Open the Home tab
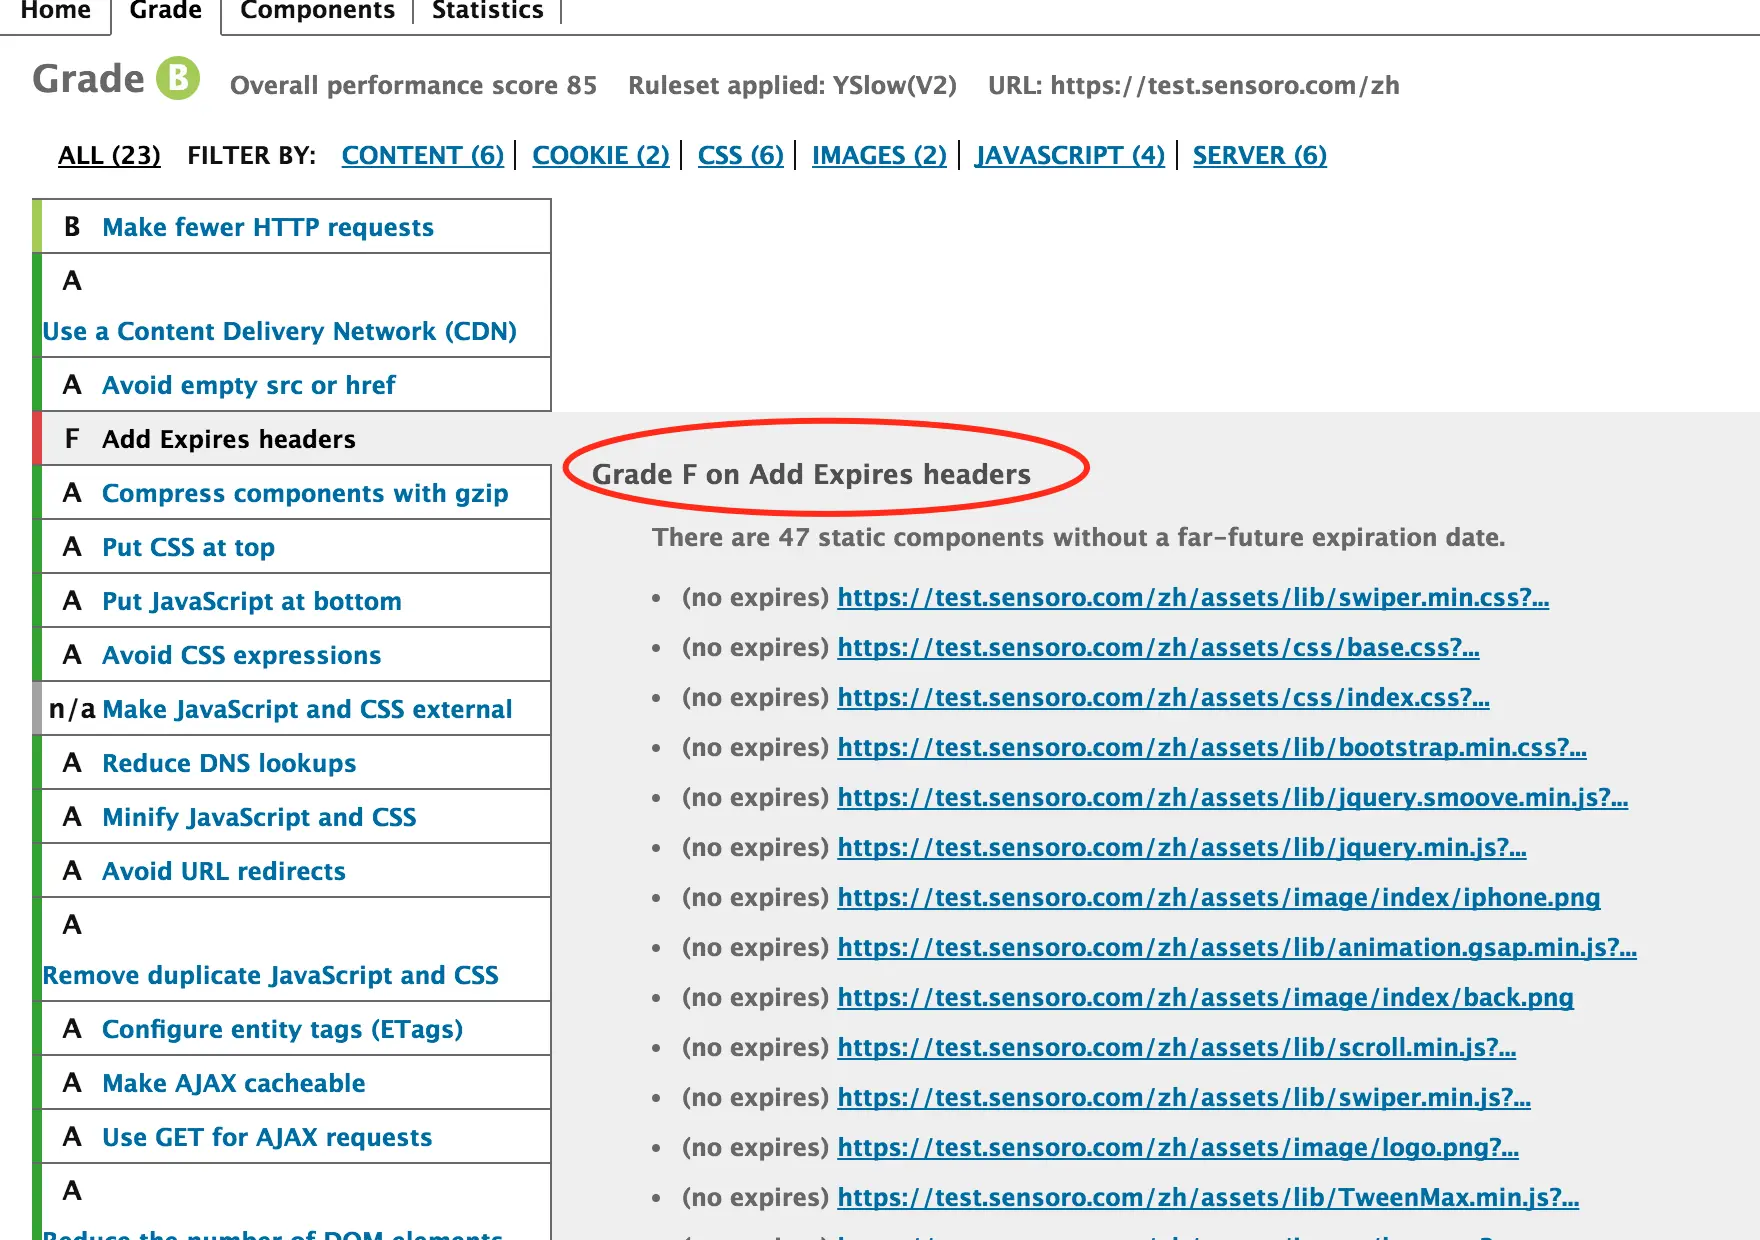This screenshot has height=1240, width=1760. pyautogui.click(x=55, y=11)
